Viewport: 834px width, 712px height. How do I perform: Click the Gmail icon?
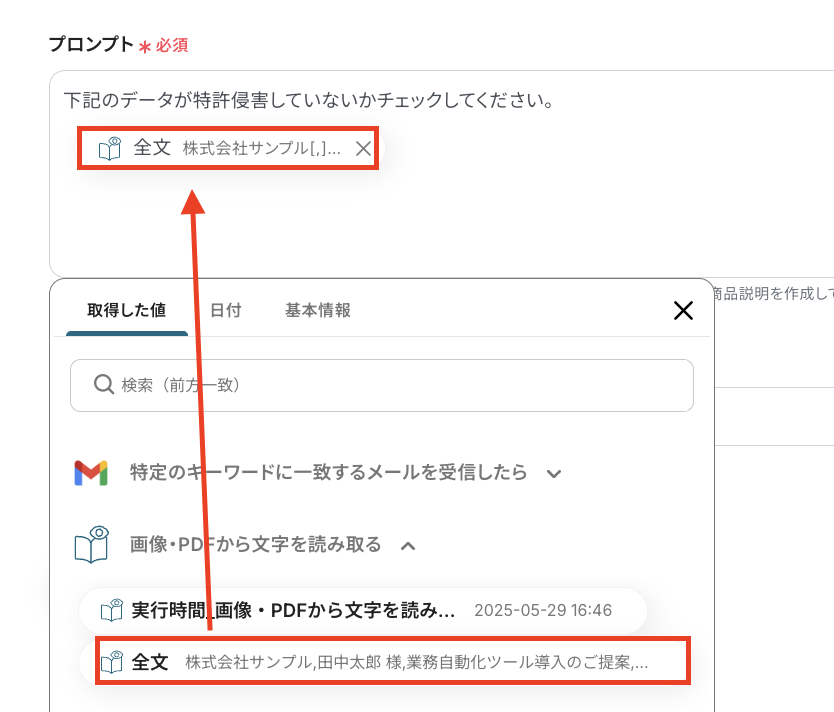coord(91,473)
